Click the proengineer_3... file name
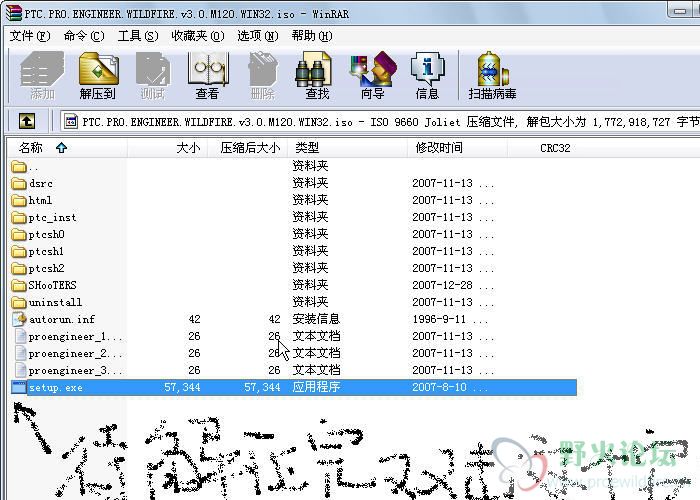The width and height of the screenshot is (700, 500). coord(75,371)
